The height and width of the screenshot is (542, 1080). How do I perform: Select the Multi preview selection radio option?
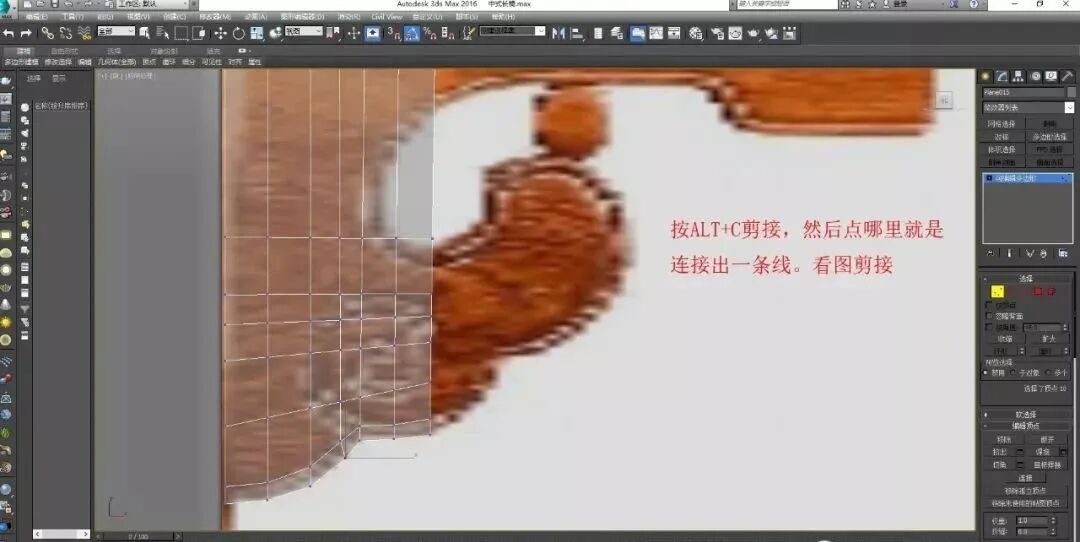[x=1047, y=373]
